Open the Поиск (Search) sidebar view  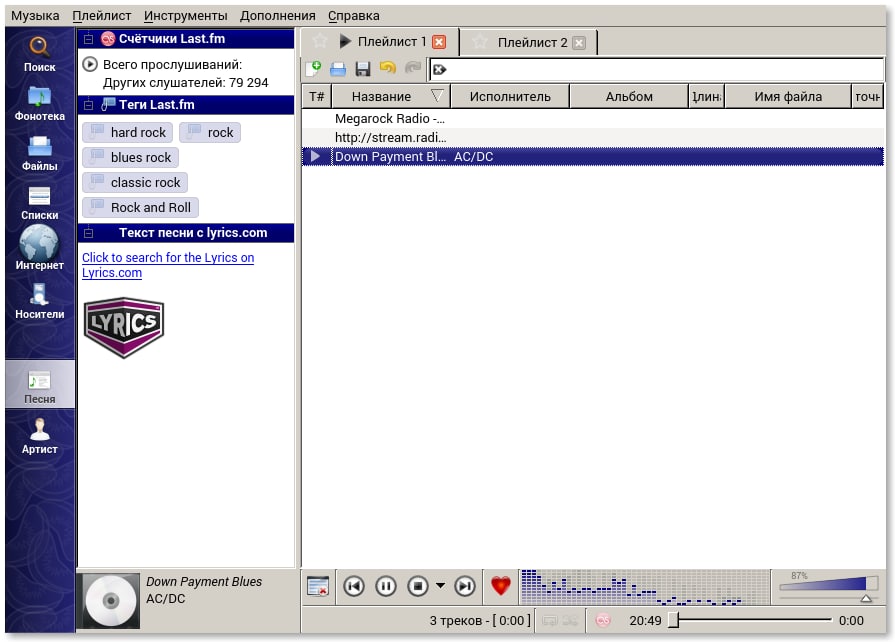pos(39,54)
